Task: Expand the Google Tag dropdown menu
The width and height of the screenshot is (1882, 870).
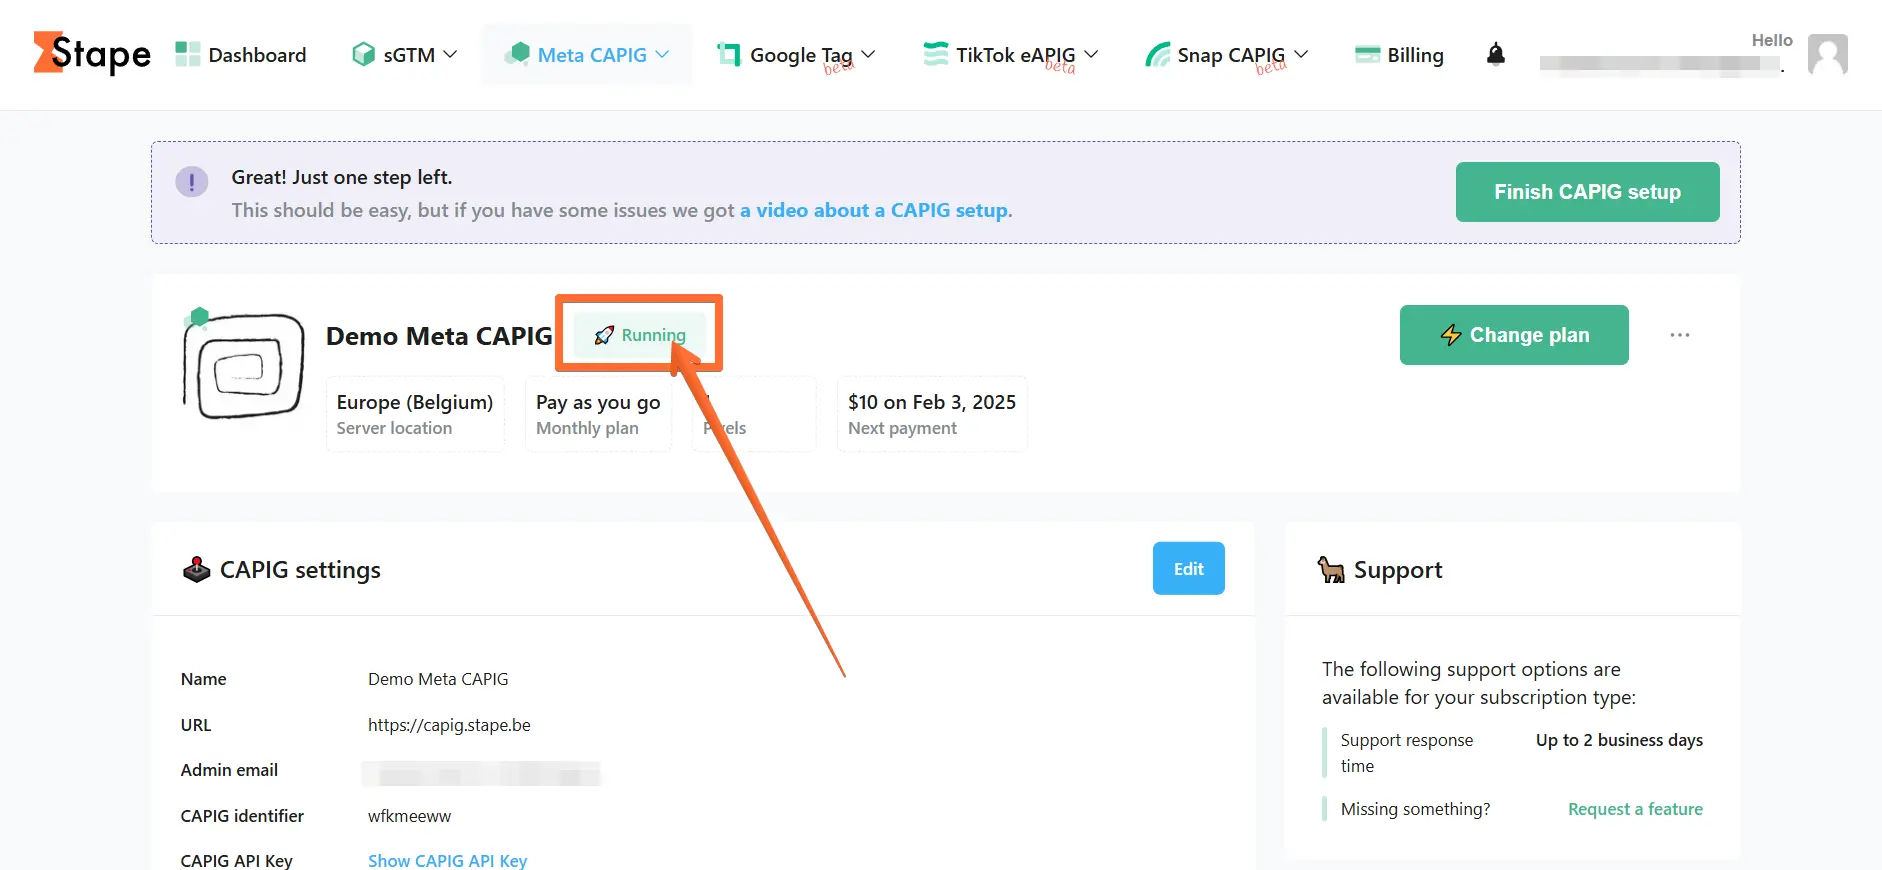Action: coord(796,54)
